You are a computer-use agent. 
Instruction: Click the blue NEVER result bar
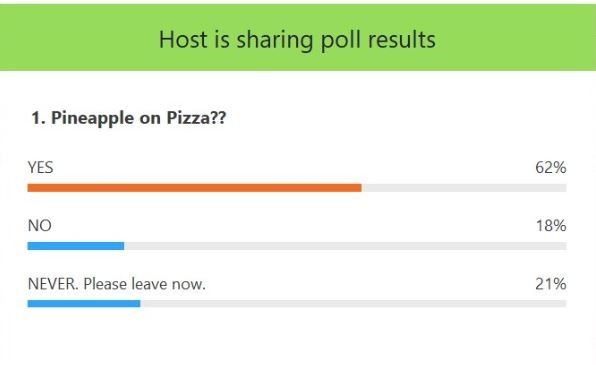[84, 303]
